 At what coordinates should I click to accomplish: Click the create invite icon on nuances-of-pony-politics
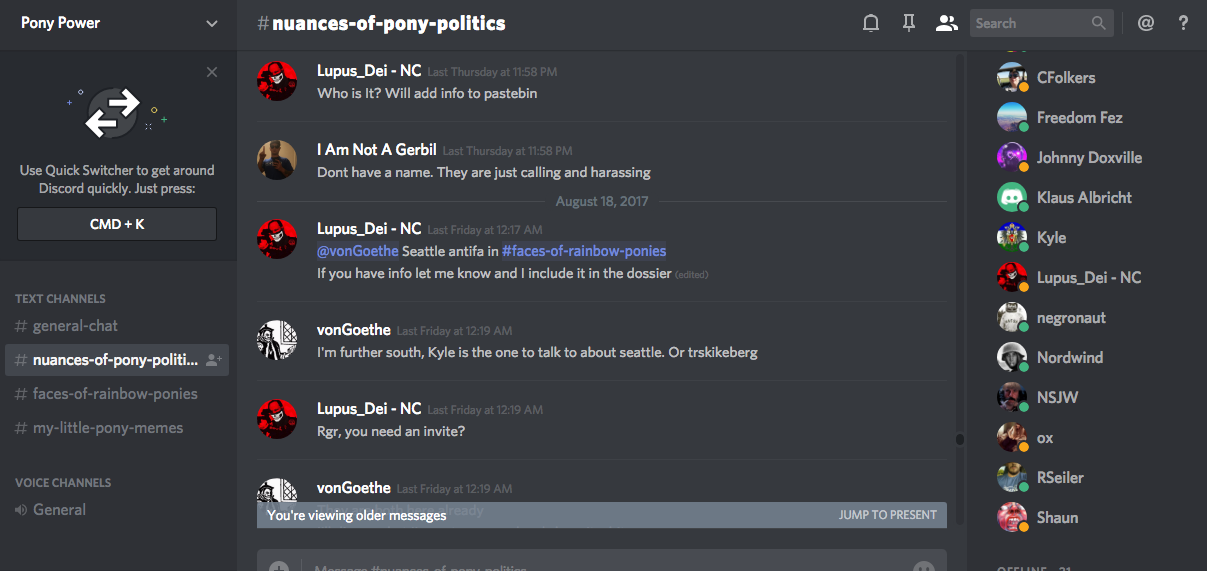click(x=214, y=360)
